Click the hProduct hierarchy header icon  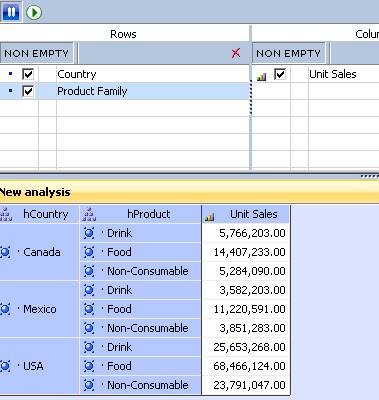(x=89, y=214)
